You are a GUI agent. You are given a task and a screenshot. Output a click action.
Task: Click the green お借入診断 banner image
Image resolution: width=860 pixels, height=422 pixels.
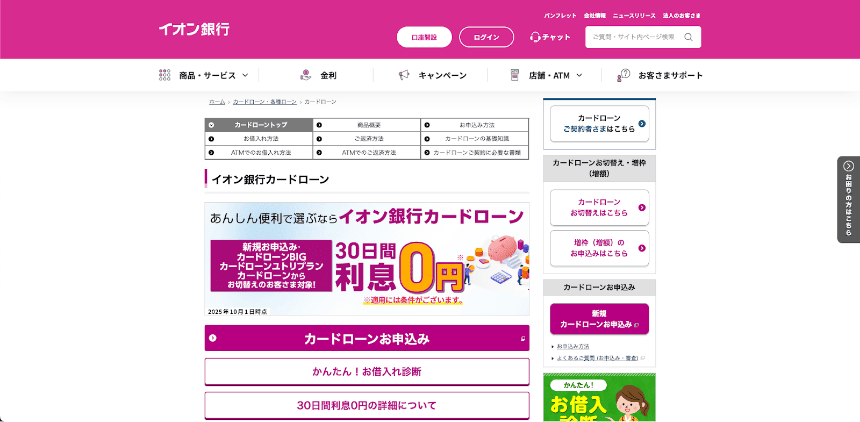599,397
